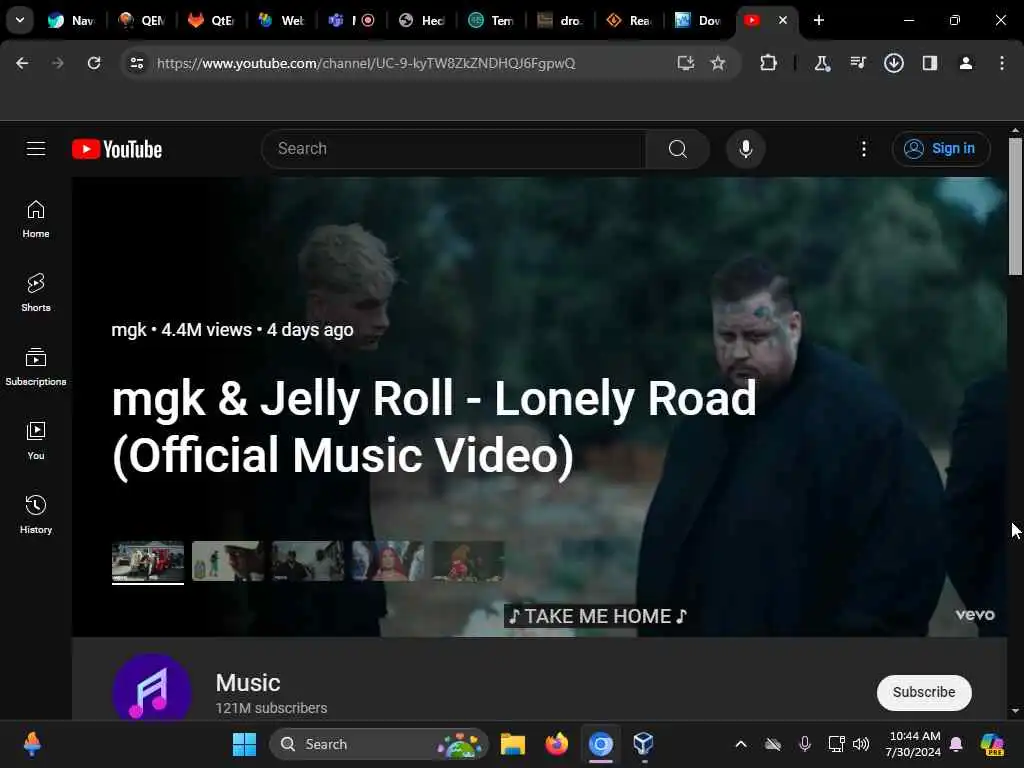This screenshot has width=1024, height=768.
Task: View watch History
Action: (36, 515)
